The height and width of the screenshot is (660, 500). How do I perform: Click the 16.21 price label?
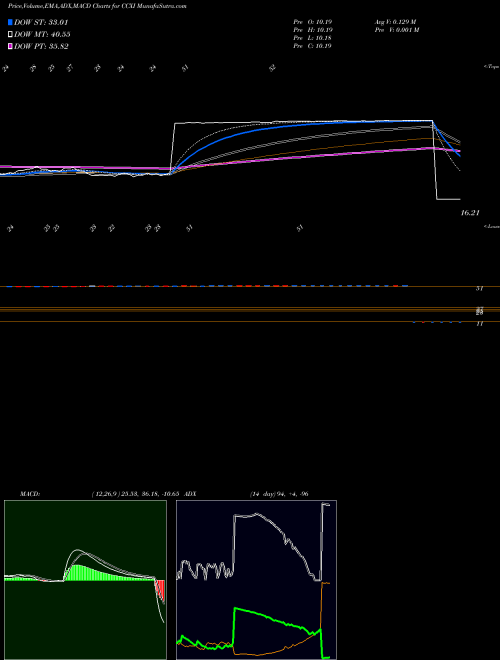[470, 213]
